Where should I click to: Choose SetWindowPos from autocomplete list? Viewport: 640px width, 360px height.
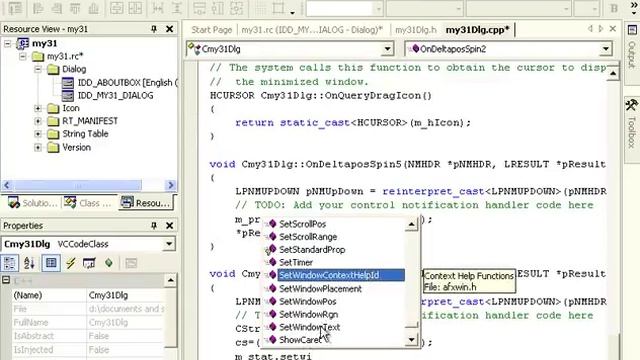click(x=308, y=302)
